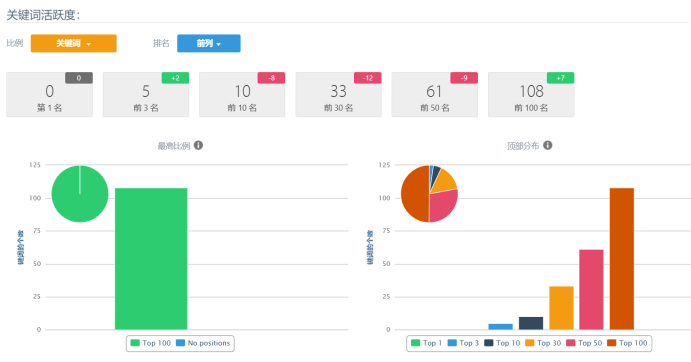Click the +7 badge on 前100名 card

[x=560, y=78]
